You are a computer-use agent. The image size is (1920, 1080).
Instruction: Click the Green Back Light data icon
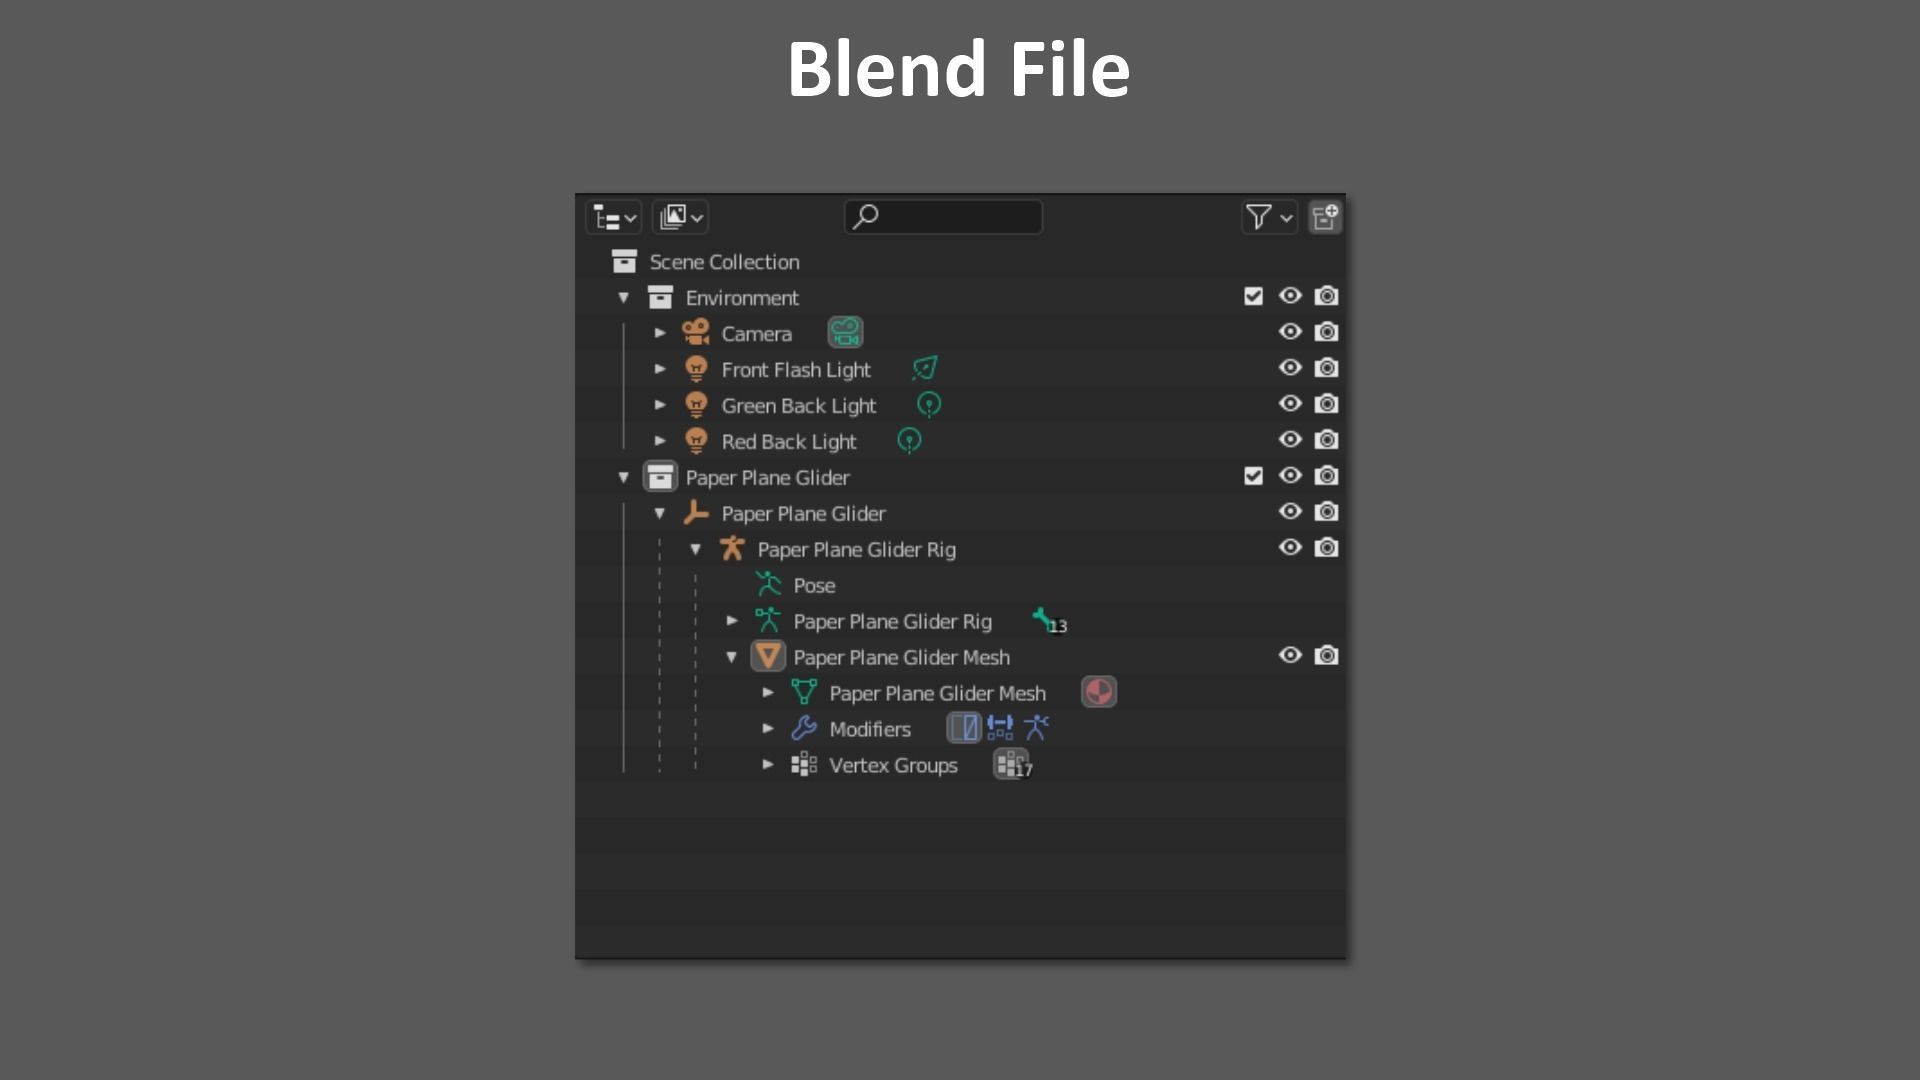pyautogui.click(x=928, y=405)
